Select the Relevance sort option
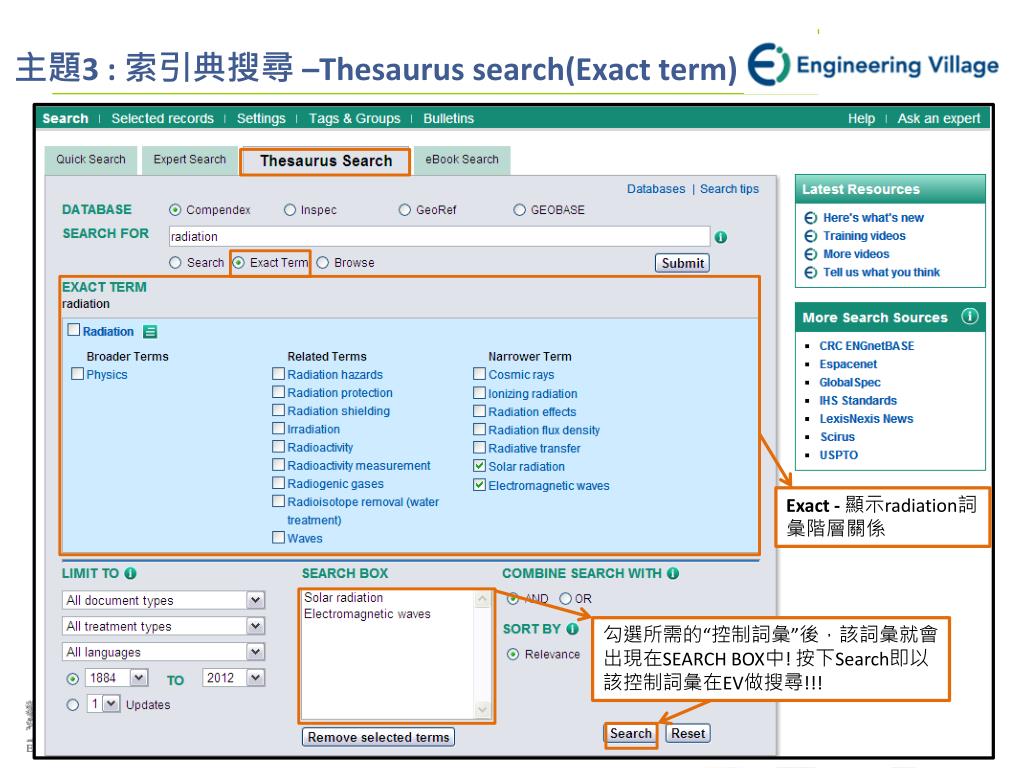This screenshot has width=1024, height=768. (513, 654)
